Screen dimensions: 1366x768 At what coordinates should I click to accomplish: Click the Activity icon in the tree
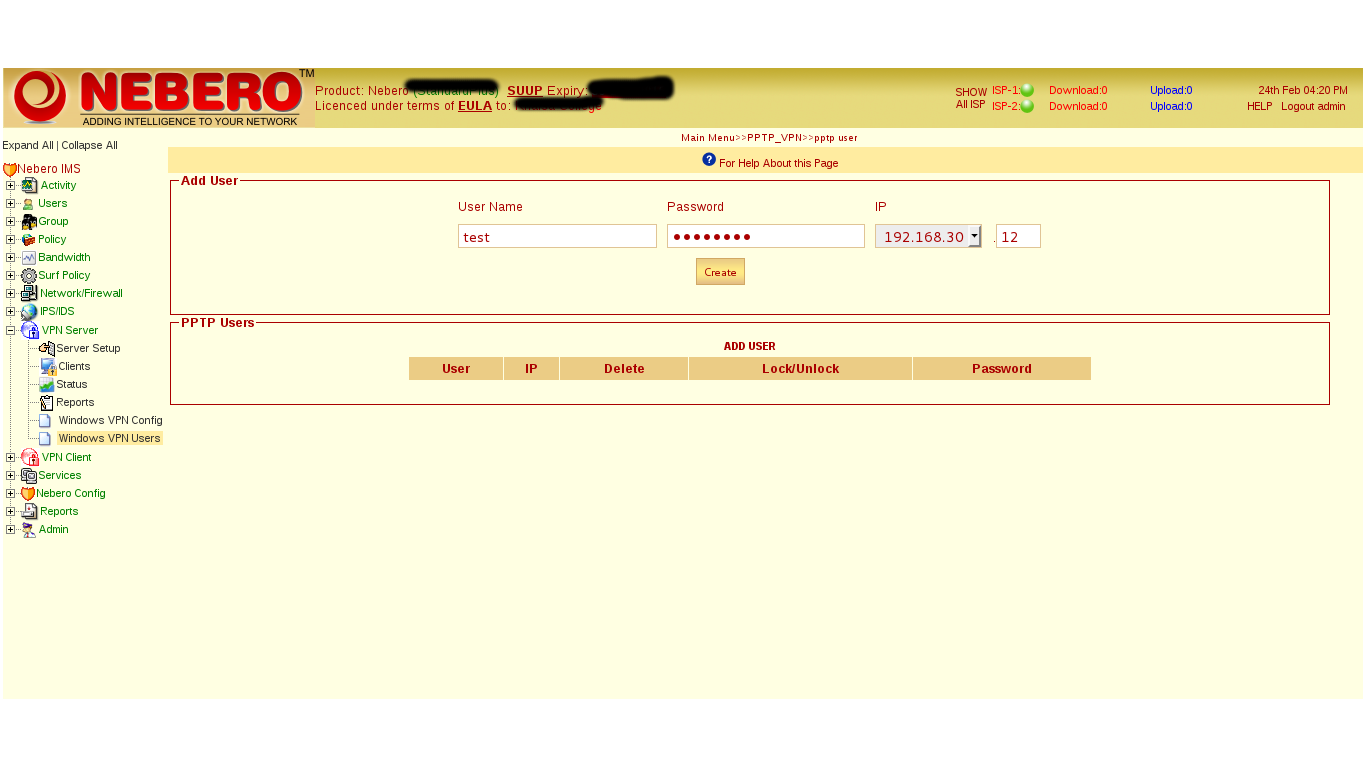[29, 186]
